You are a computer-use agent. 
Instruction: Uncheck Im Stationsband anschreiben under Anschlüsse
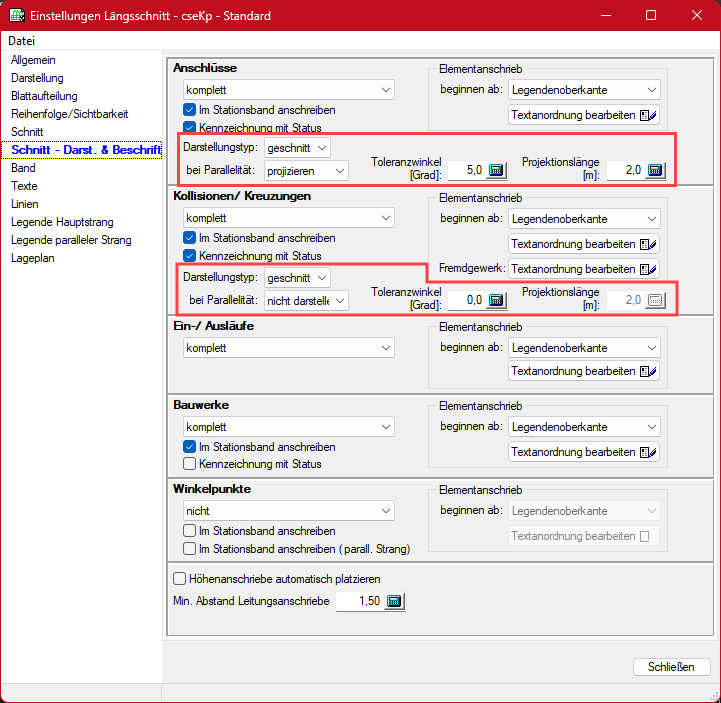[190, 109]
